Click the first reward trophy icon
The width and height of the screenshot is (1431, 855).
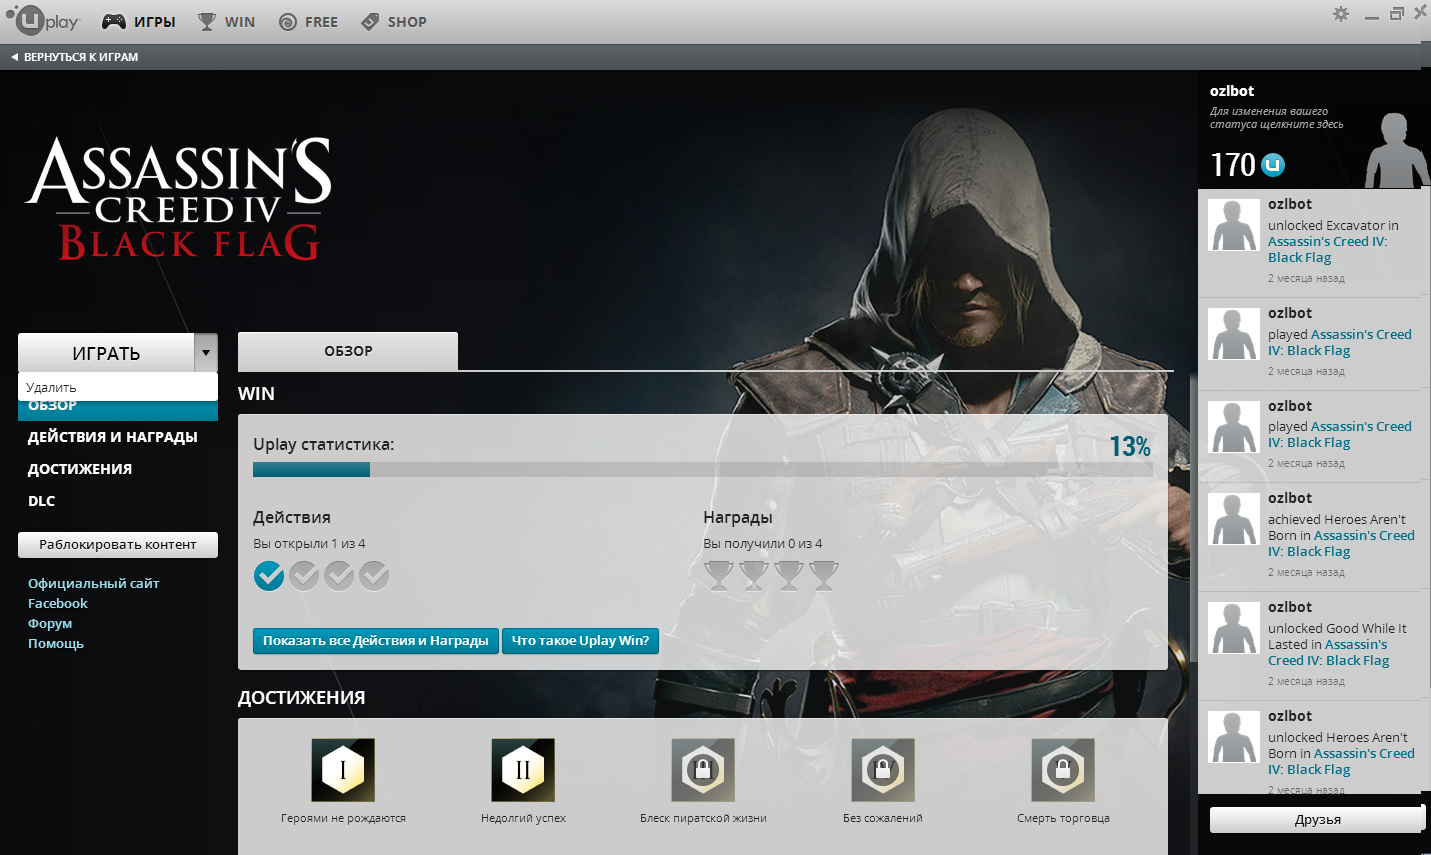click(719, 576)
